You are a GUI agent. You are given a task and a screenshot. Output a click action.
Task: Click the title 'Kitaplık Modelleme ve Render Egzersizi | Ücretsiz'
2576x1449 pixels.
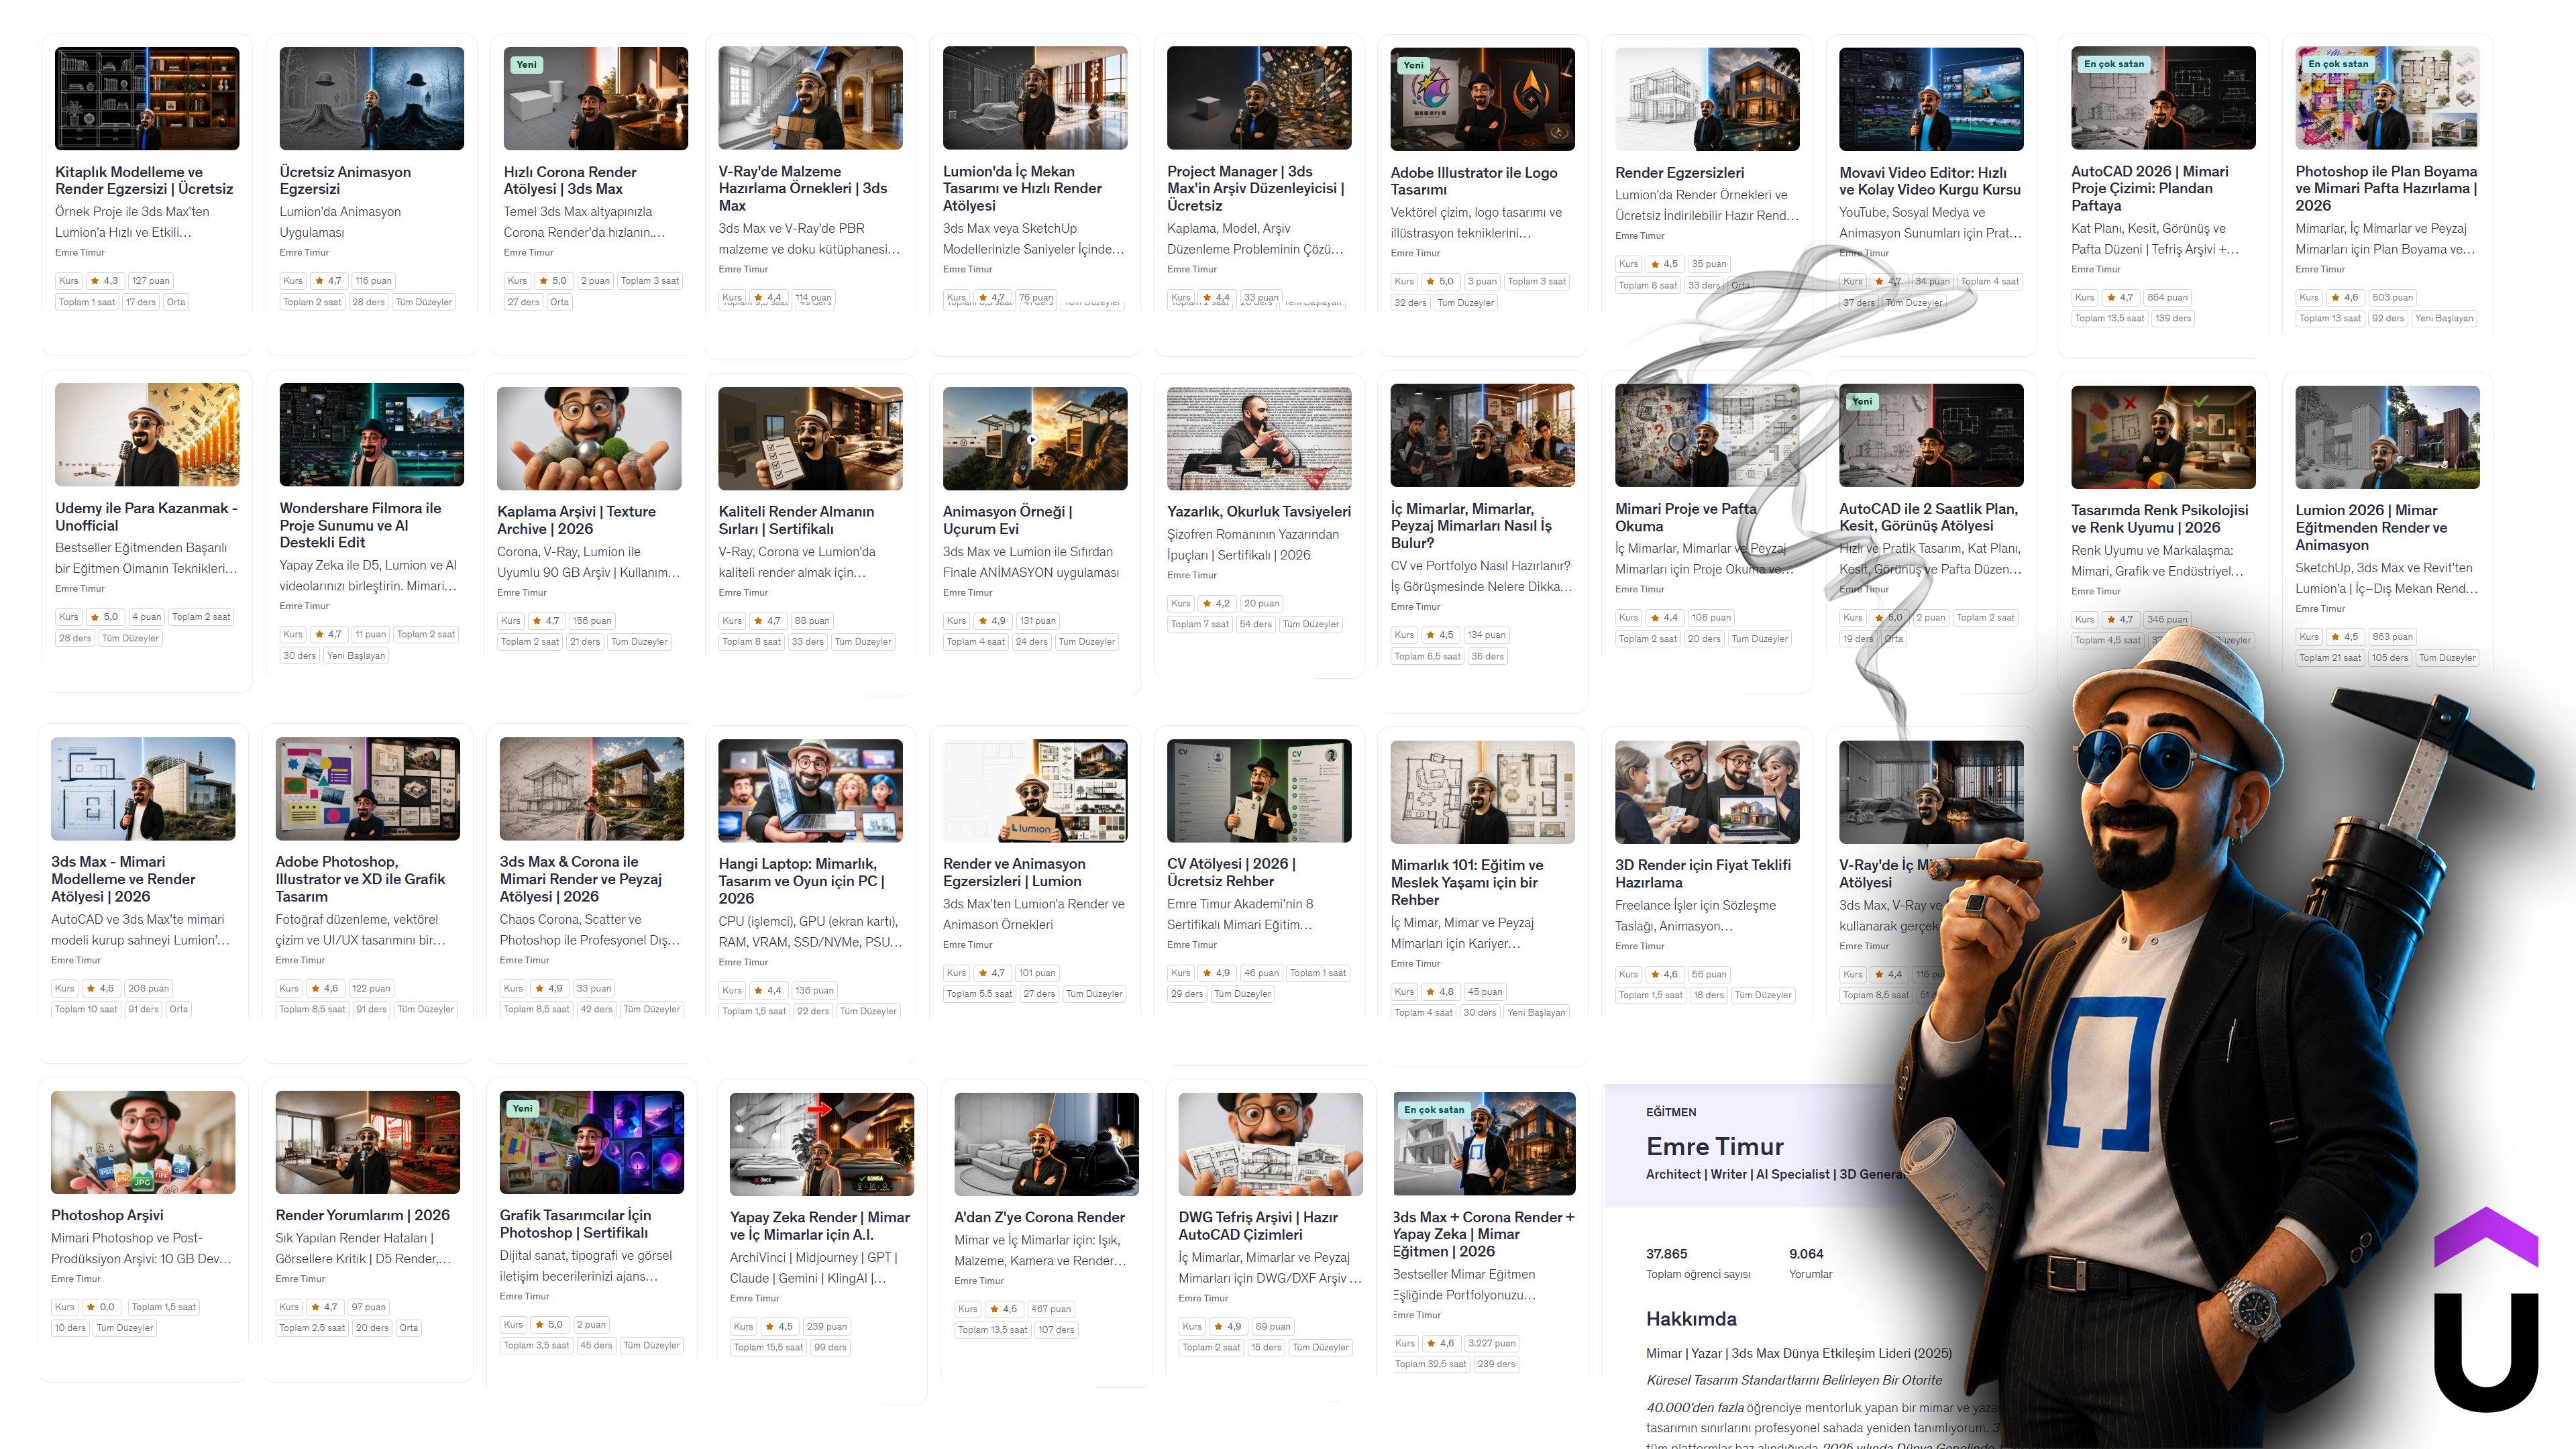coord(144,180)
